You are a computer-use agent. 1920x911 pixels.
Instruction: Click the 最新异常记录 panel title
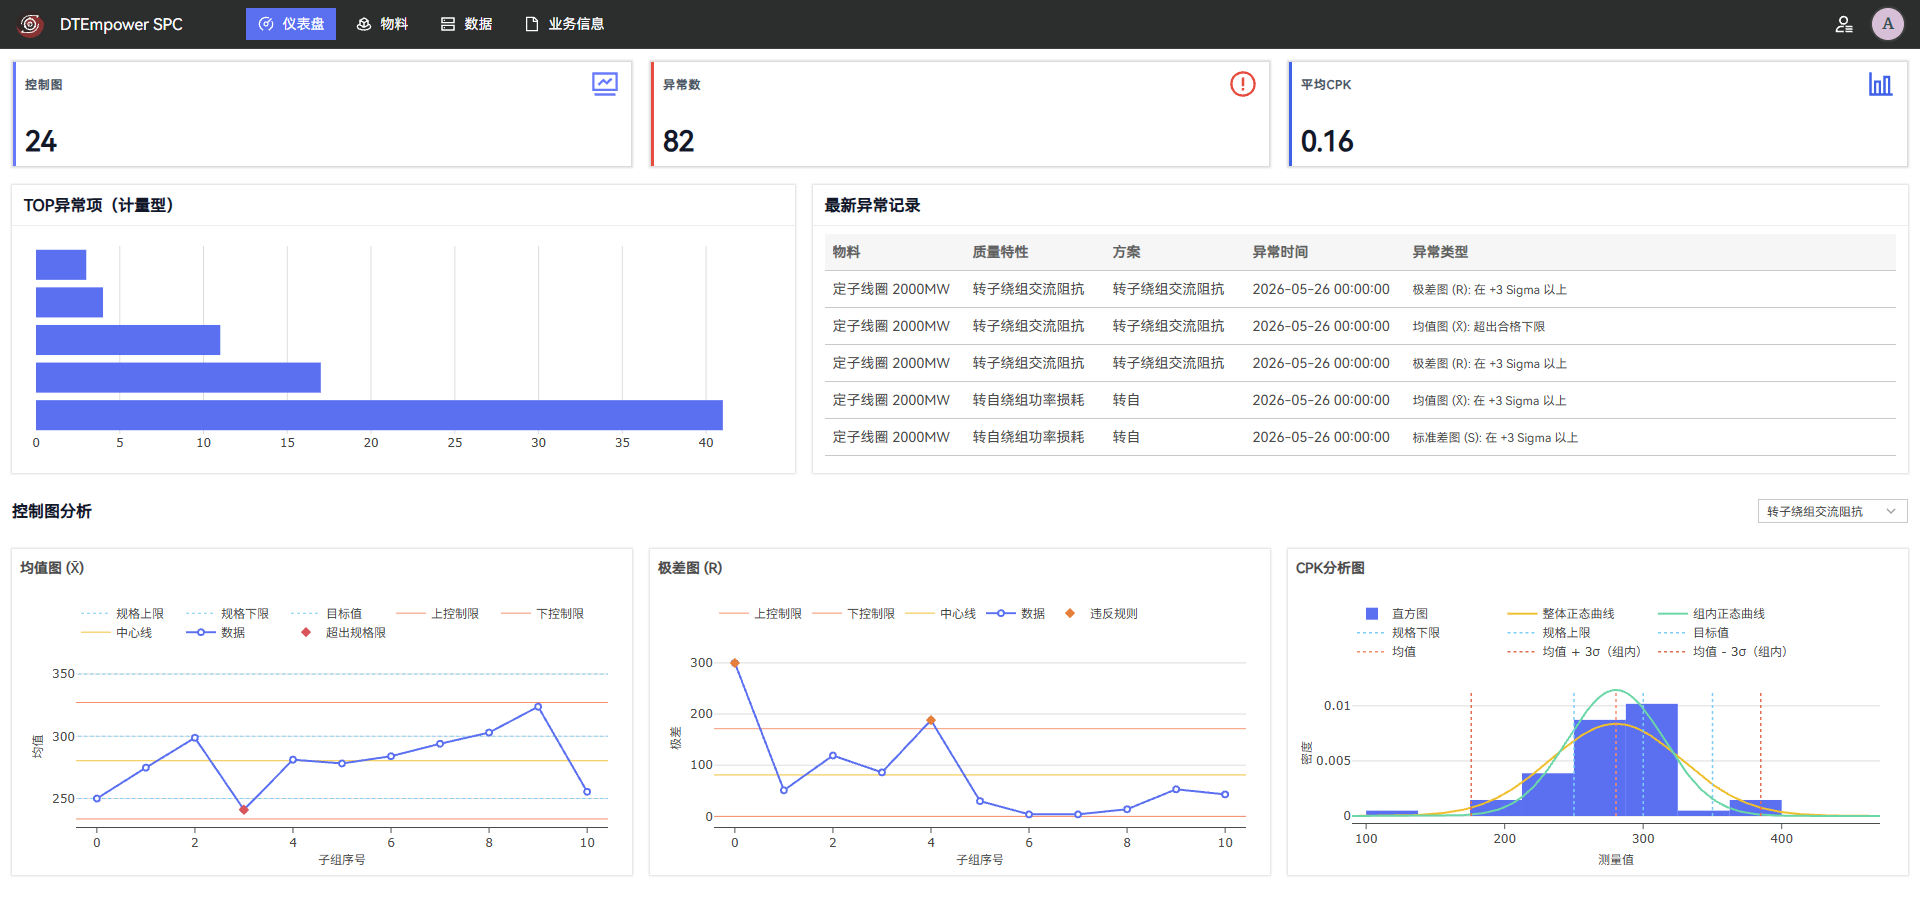[x=872, y=205]
